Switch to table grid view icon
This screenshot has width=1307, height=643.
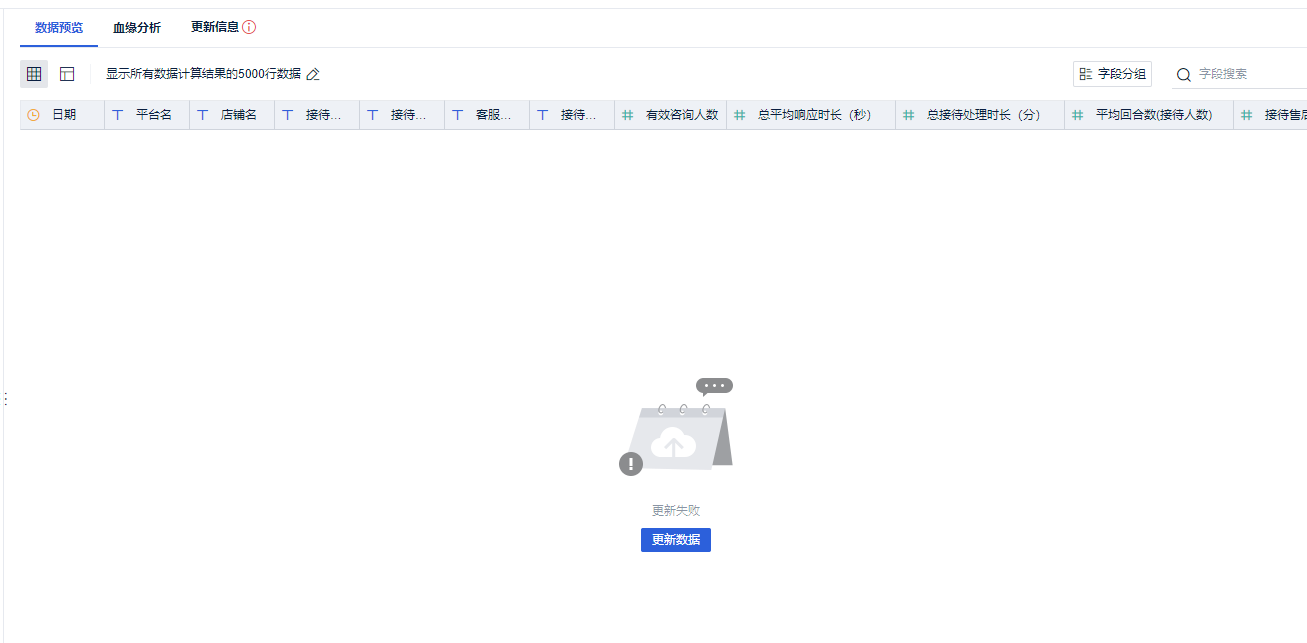click(x=34, y=74)
